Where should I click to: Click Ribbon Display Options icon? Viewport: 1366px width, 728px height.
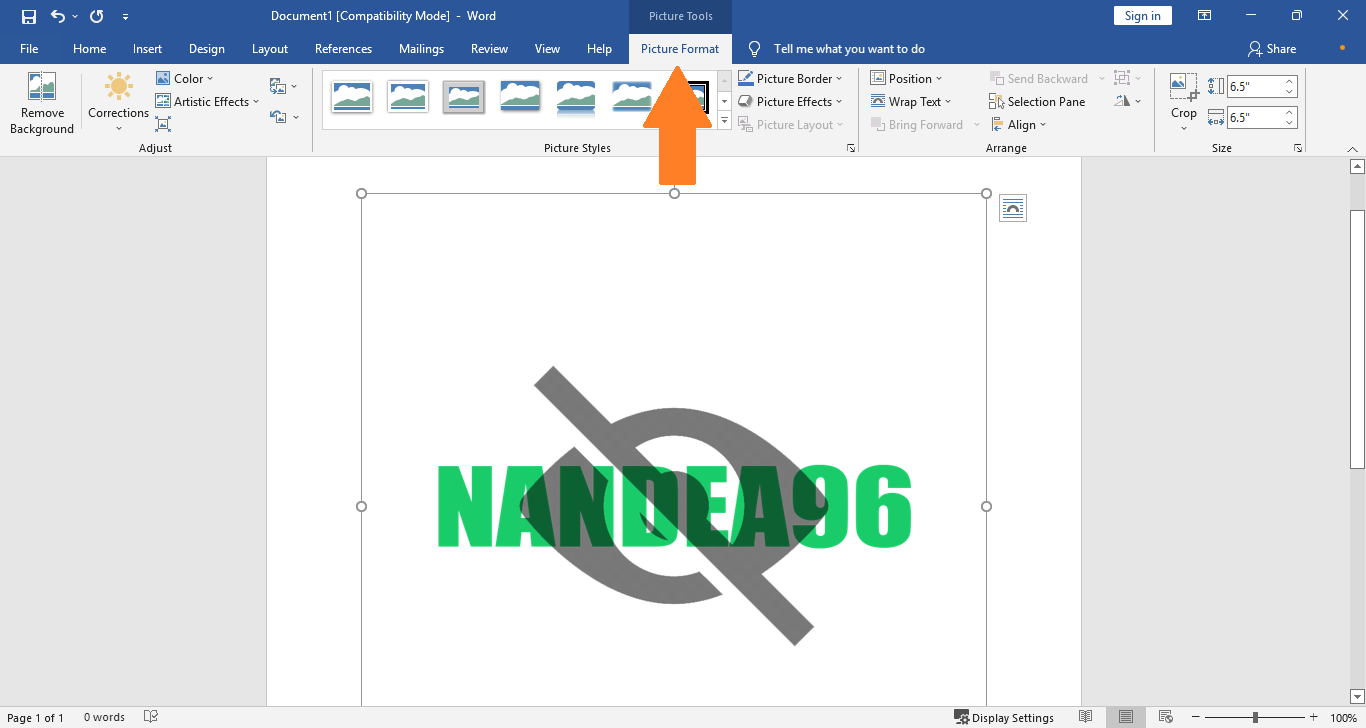pos(1205,16)
